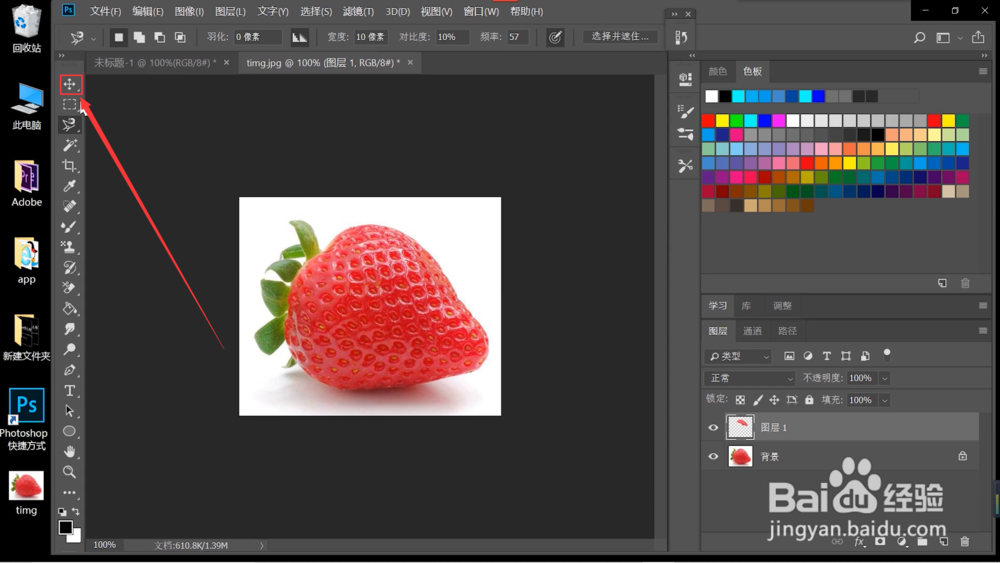Open the blend mode 正常 dropdown

[750, 378]
